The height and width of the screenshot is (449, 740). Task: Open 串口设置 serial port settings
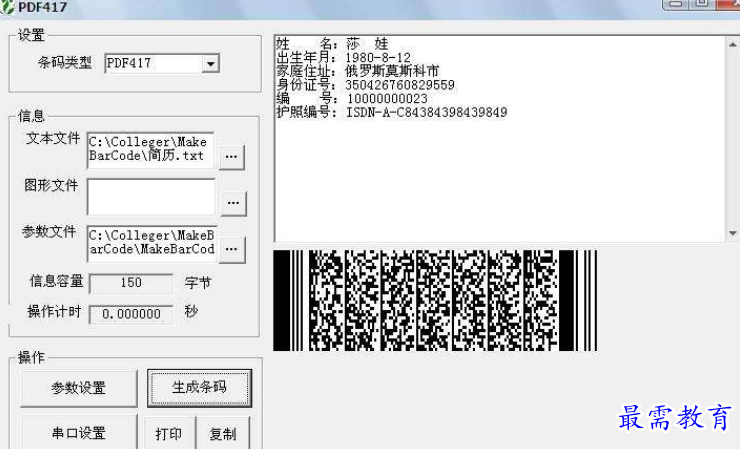79,432
